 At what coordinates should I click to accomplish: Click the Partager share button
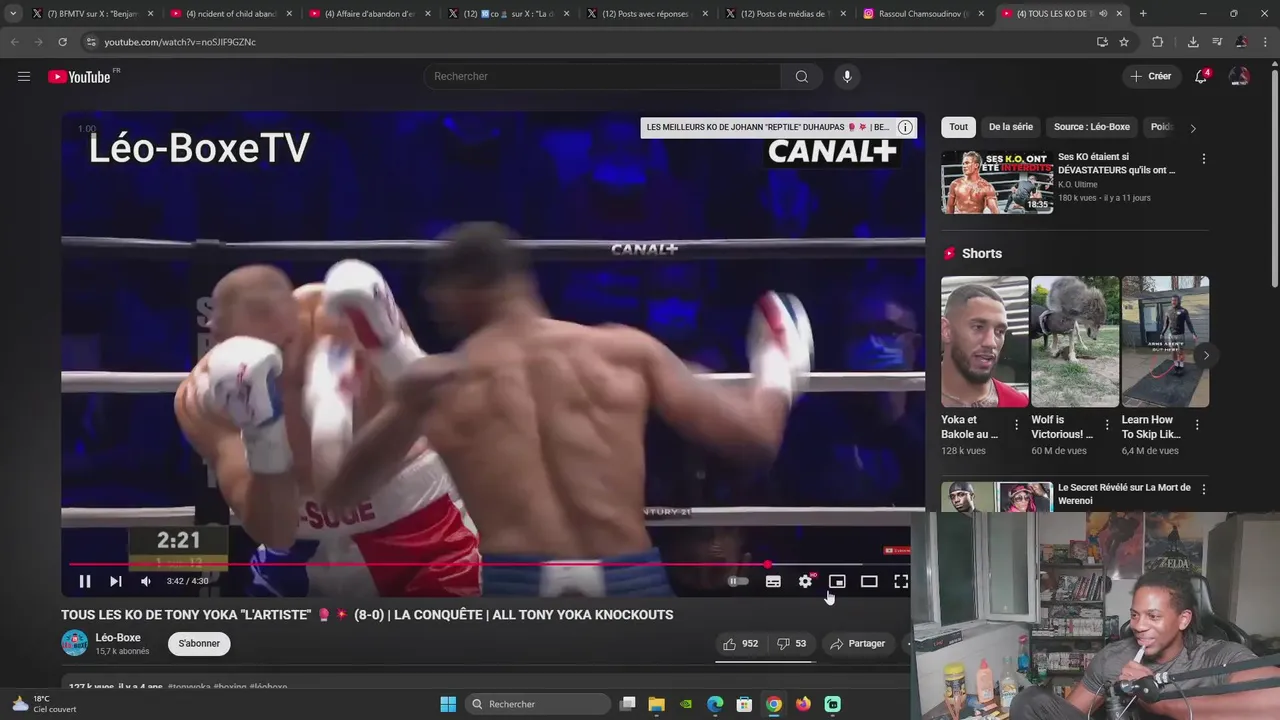click(857, 644)
